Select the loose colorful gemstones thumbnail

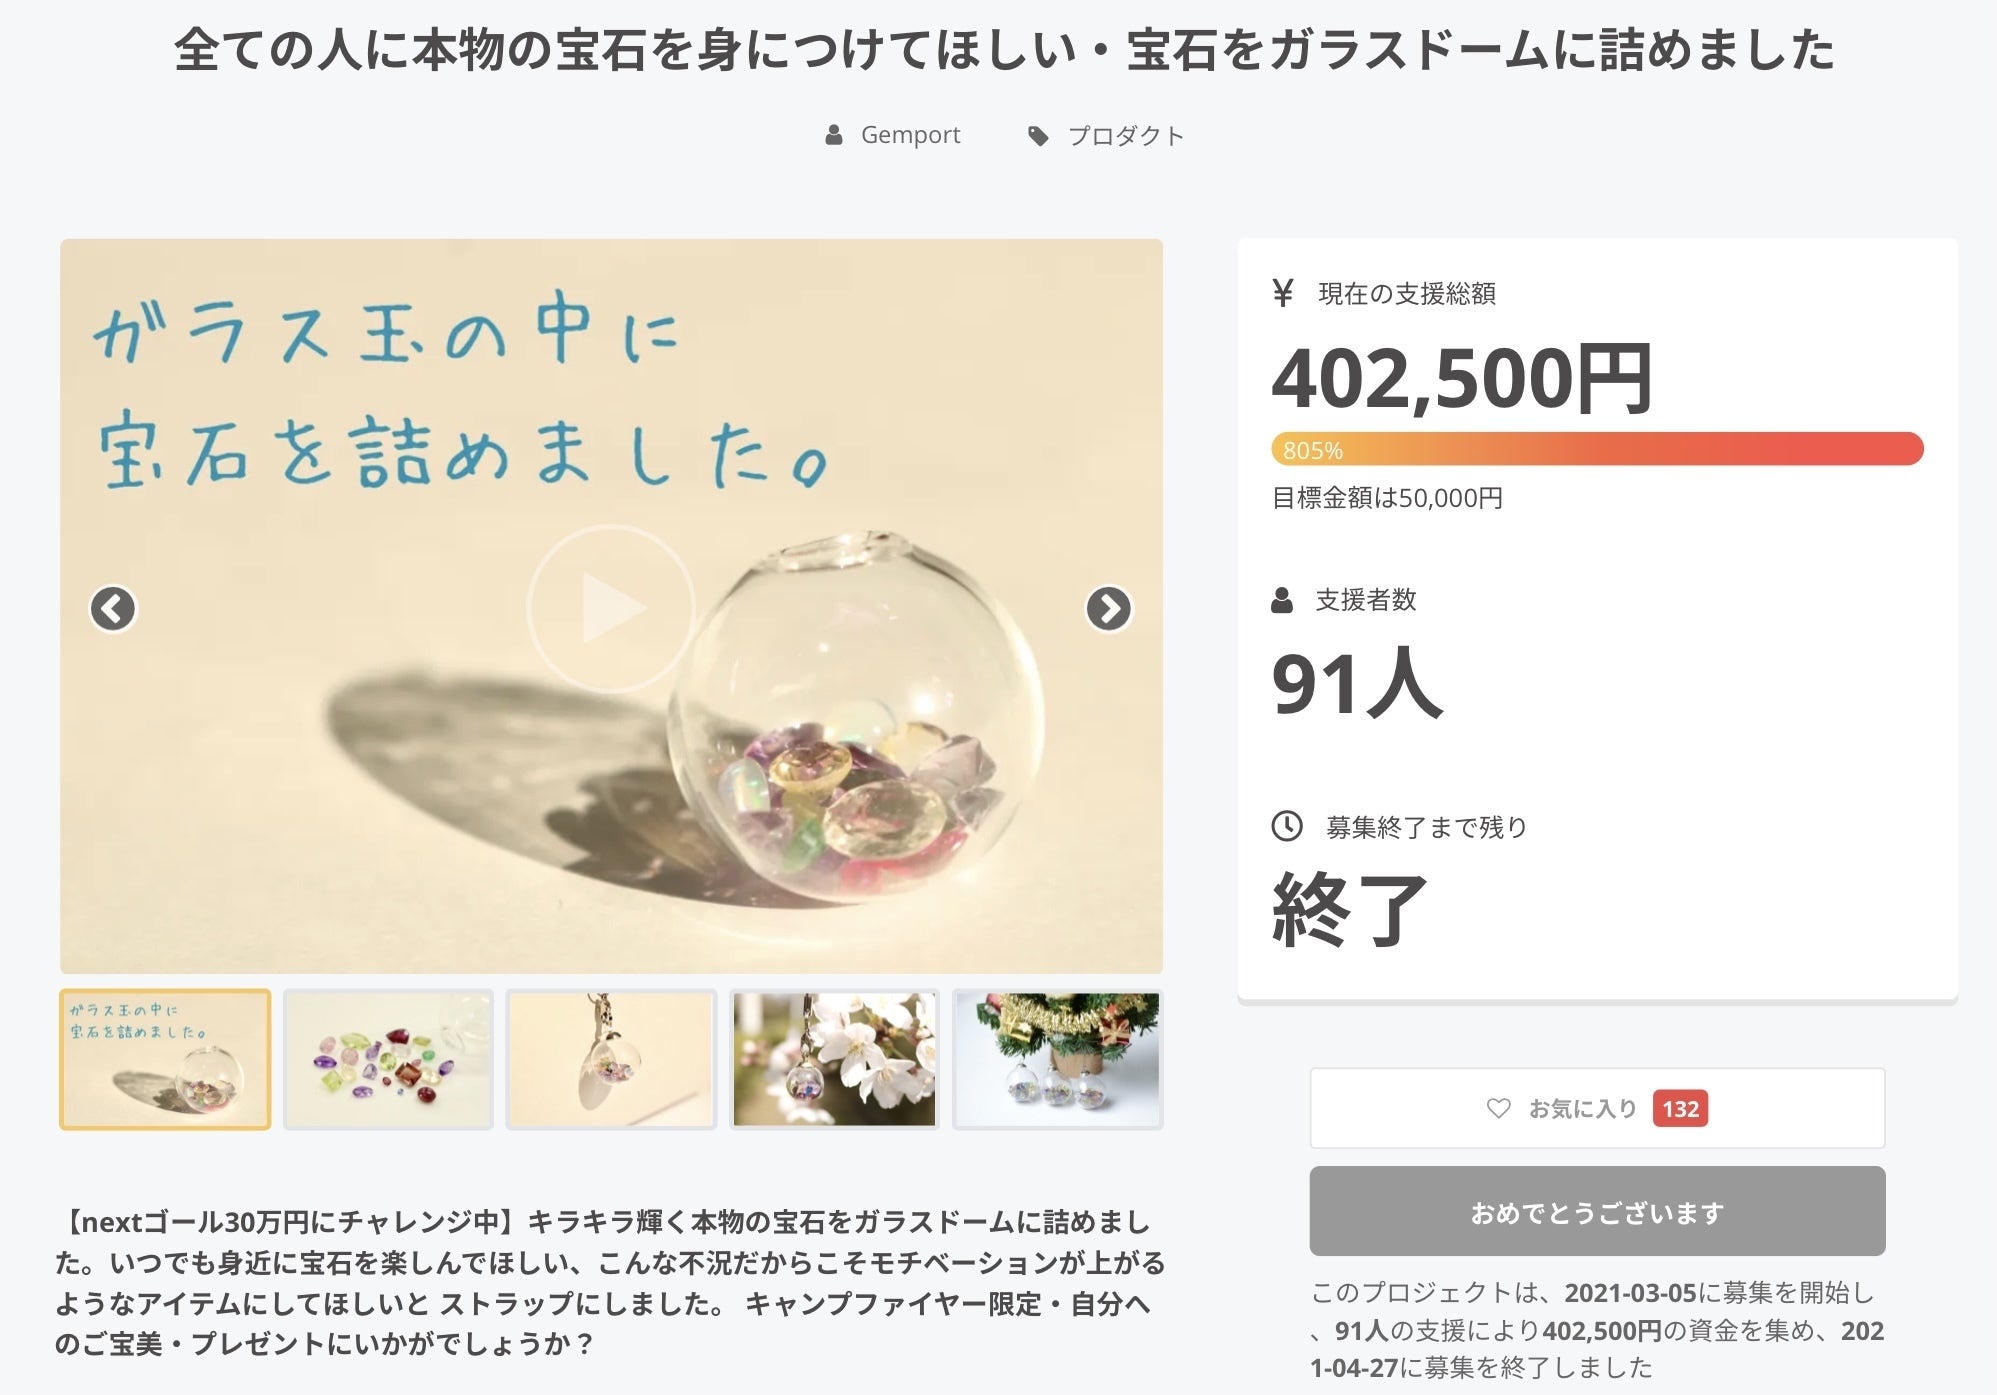point(388,1059)
